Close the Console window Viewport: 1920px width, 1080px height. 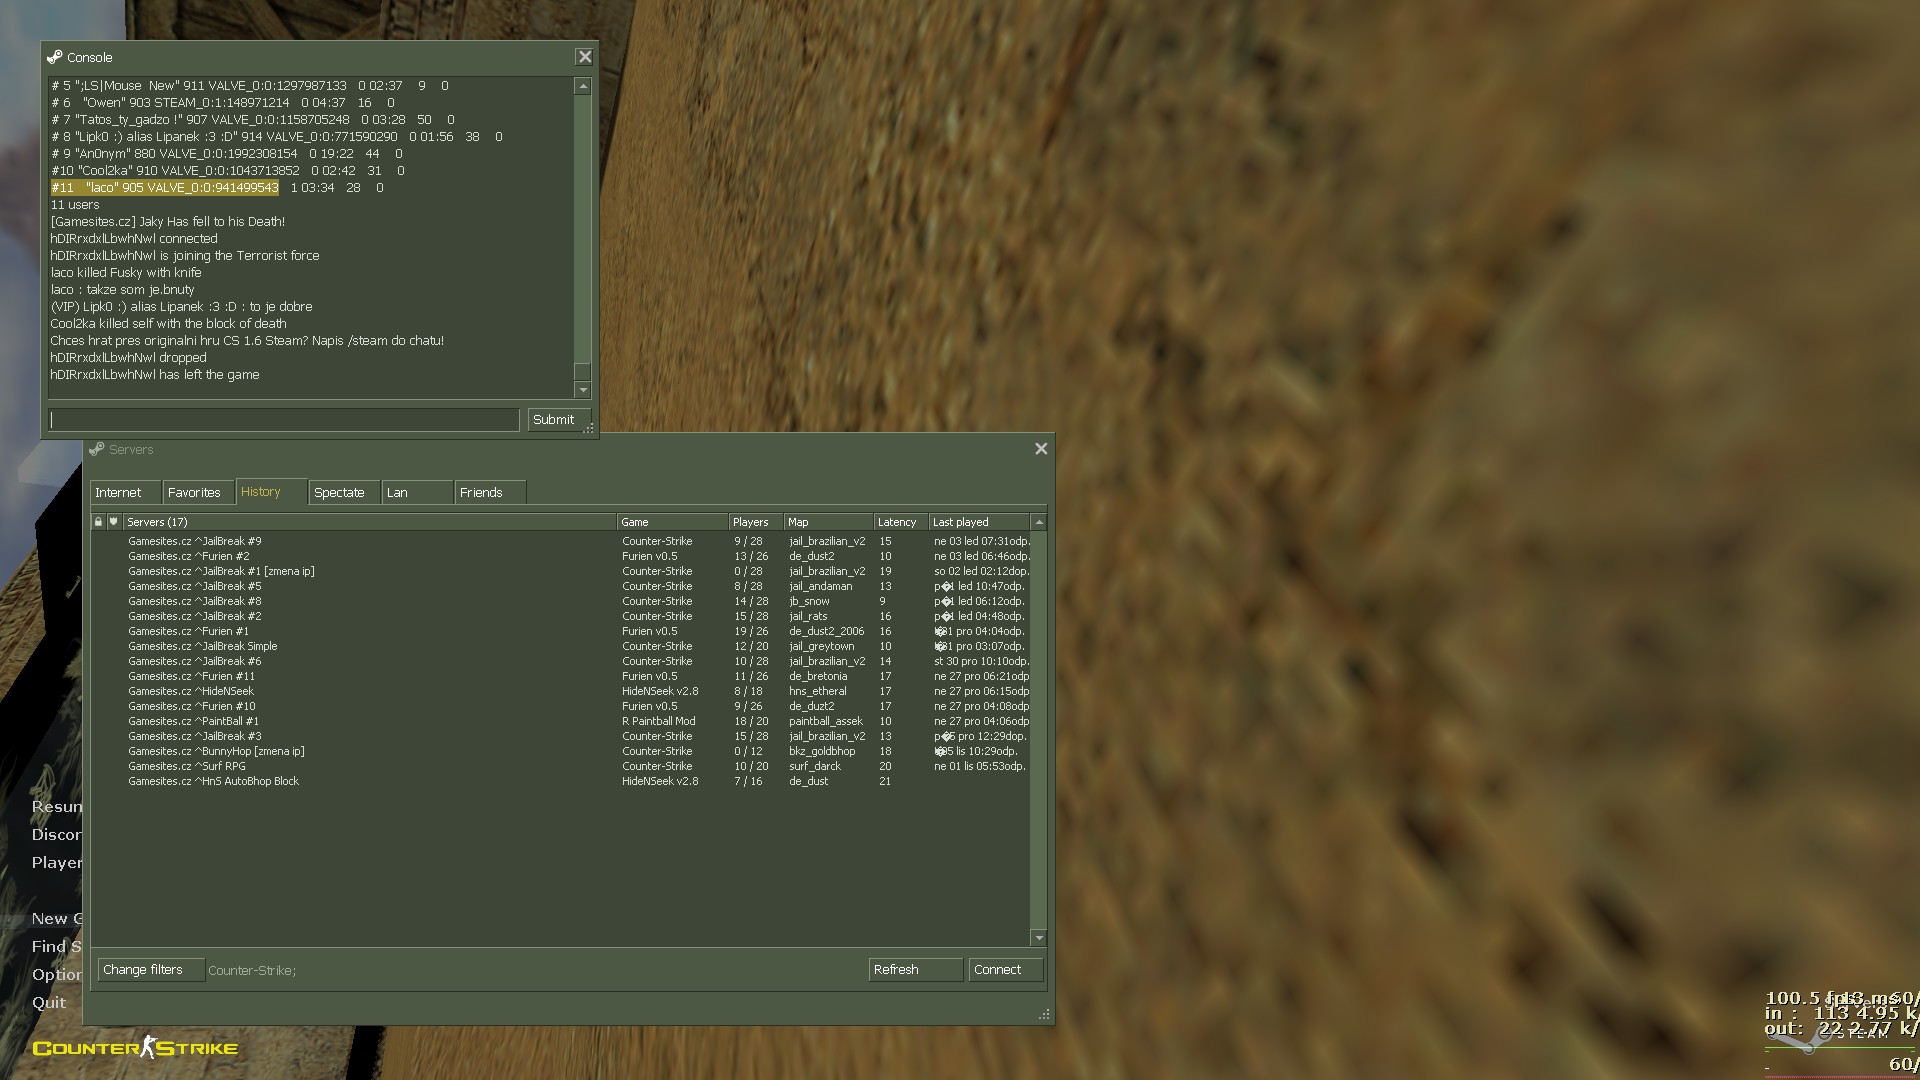tap(585, 57)
